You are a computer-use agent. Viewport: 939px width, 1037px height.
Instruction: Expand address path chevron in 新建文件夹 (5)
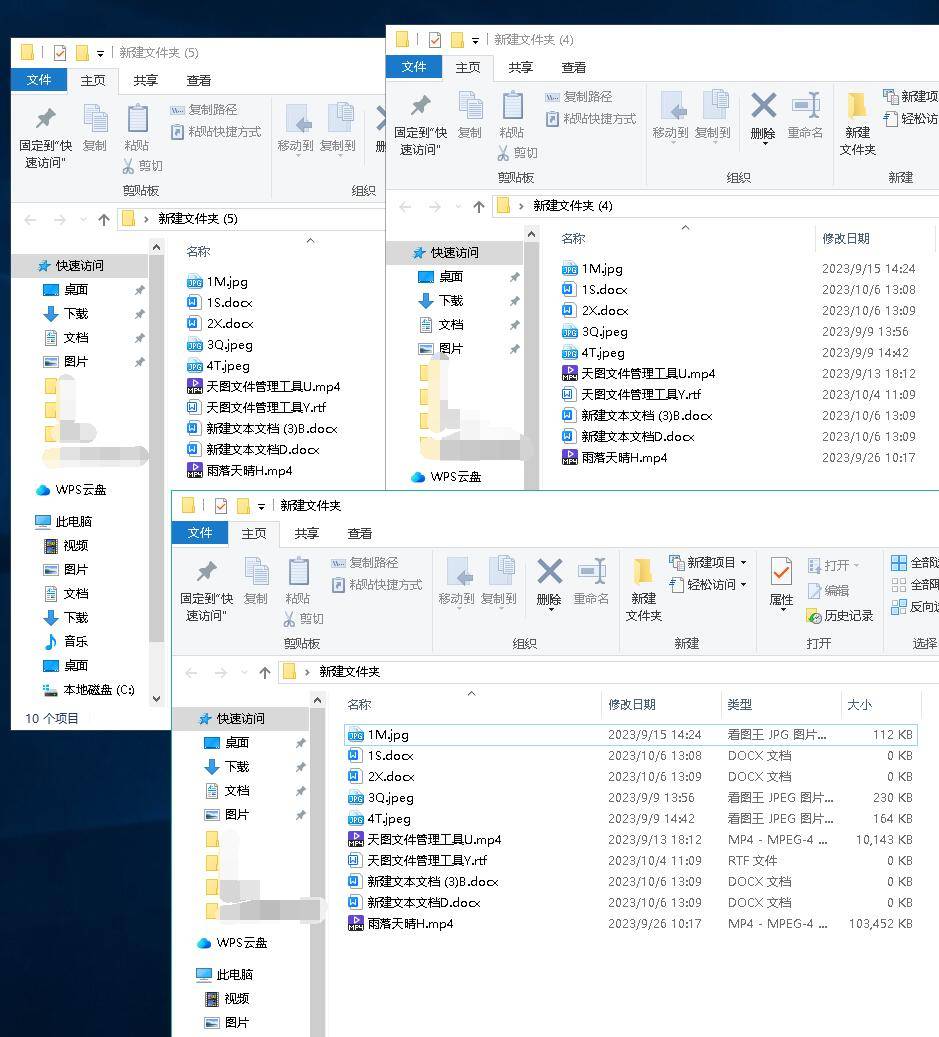[x=146, y=220]
